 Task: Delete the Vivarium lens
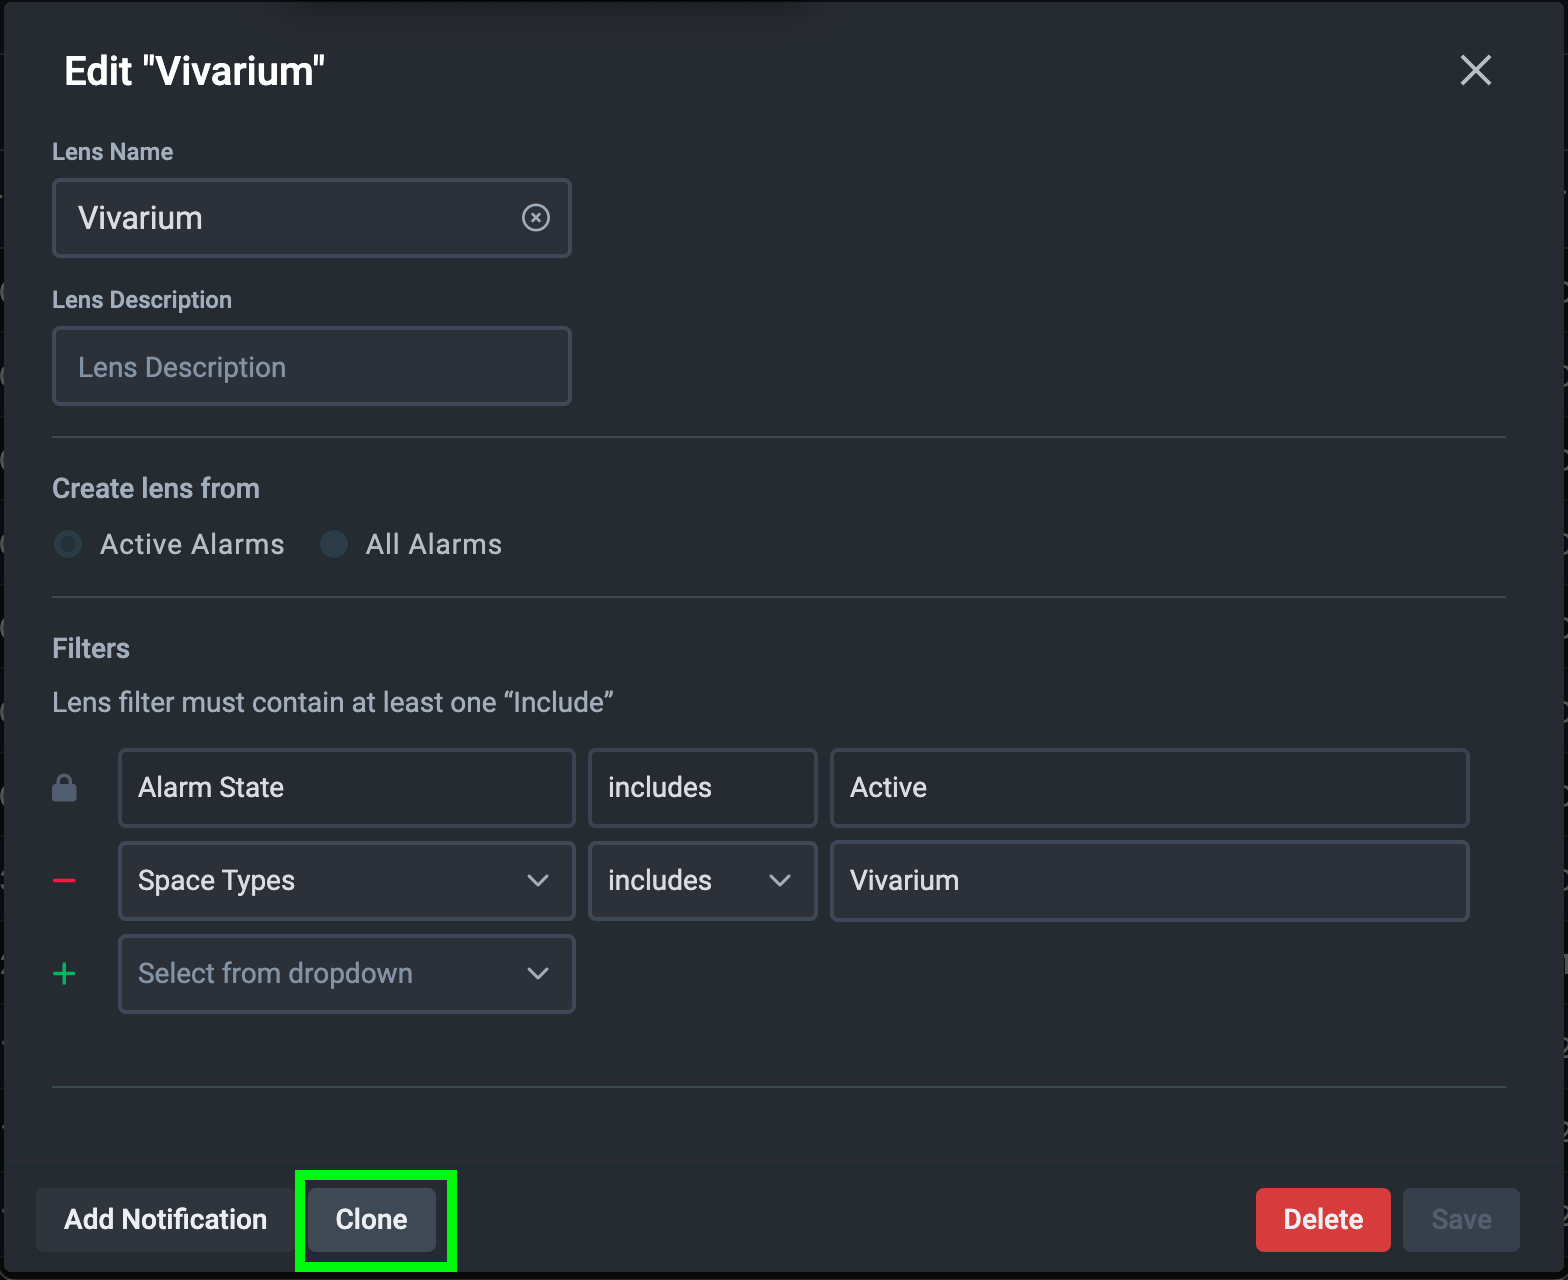(1322, 1219)
